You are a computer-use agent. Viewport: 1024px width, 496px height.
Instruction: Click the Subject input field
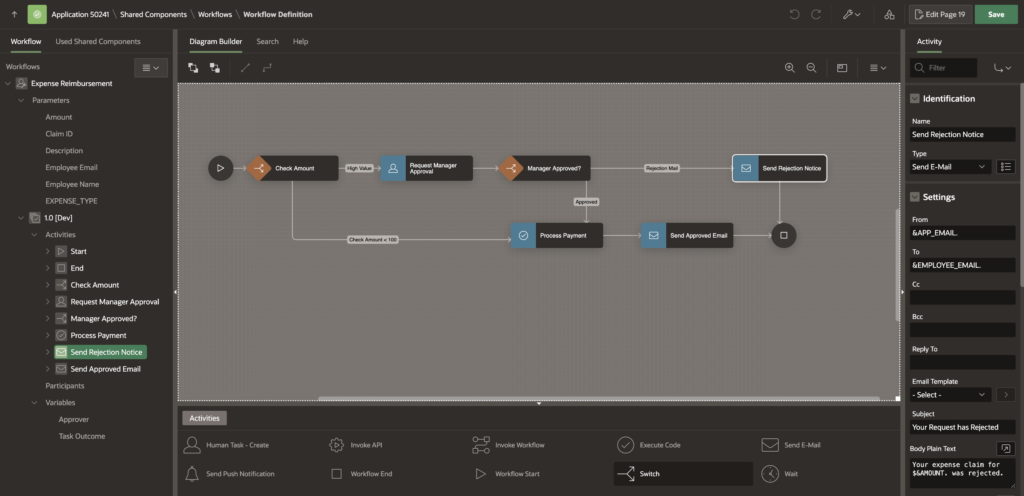[x=962, y=427]
